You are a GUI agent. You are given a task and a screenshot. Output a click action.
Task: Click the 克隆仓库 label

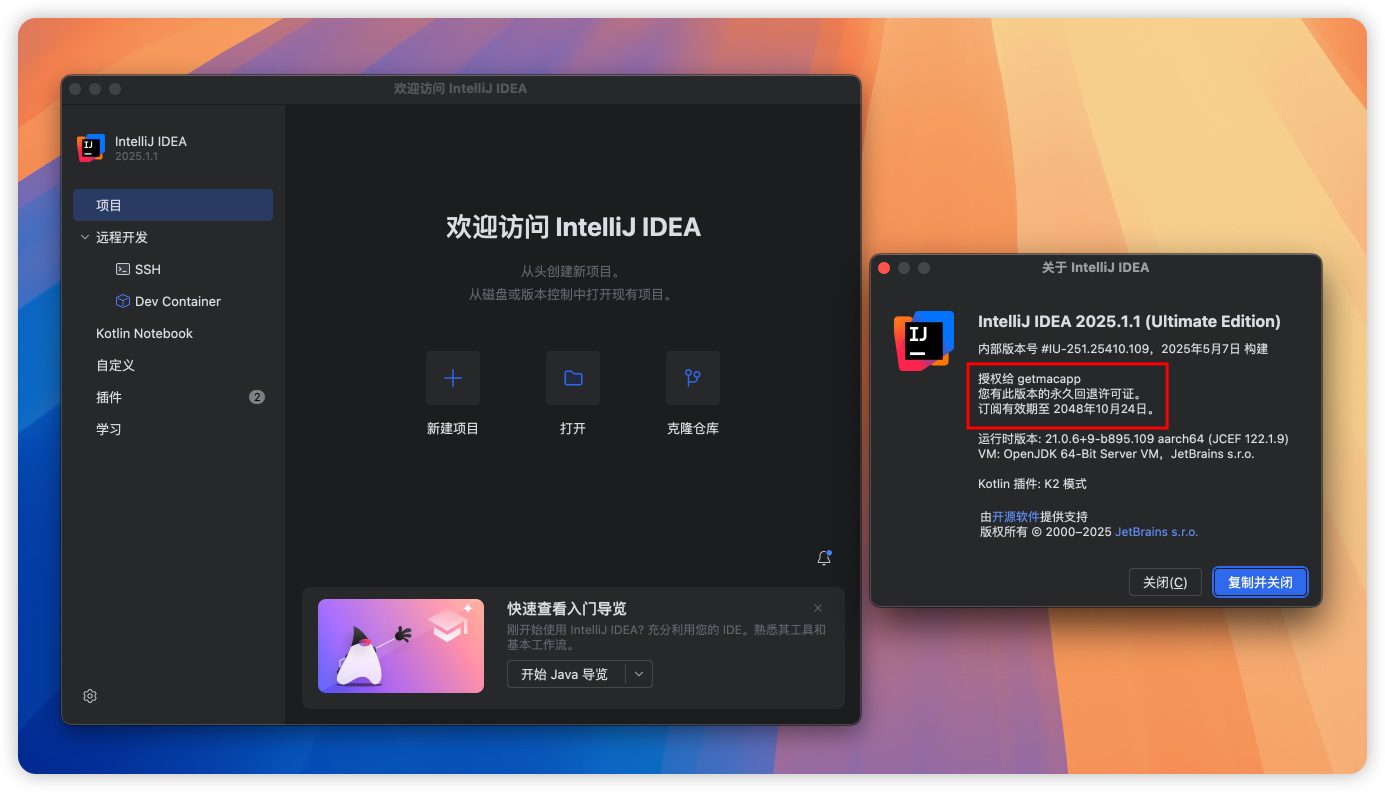coord(693,428)
